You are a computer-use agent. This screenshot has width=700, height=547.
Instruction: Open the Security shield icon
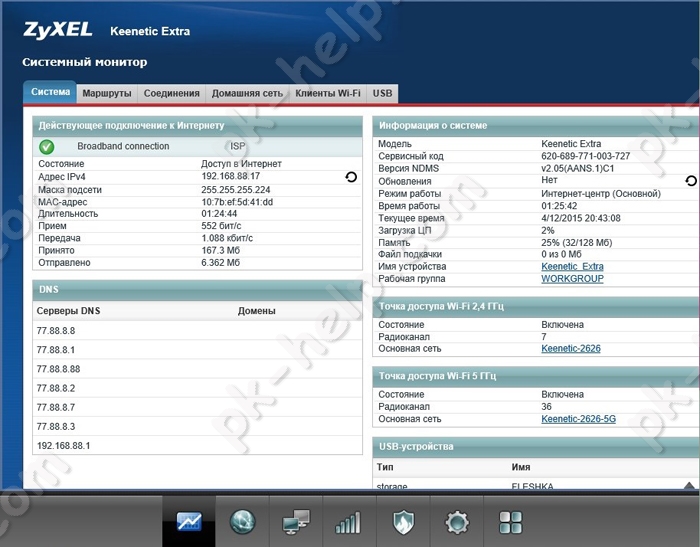click(x=403, y=521)
